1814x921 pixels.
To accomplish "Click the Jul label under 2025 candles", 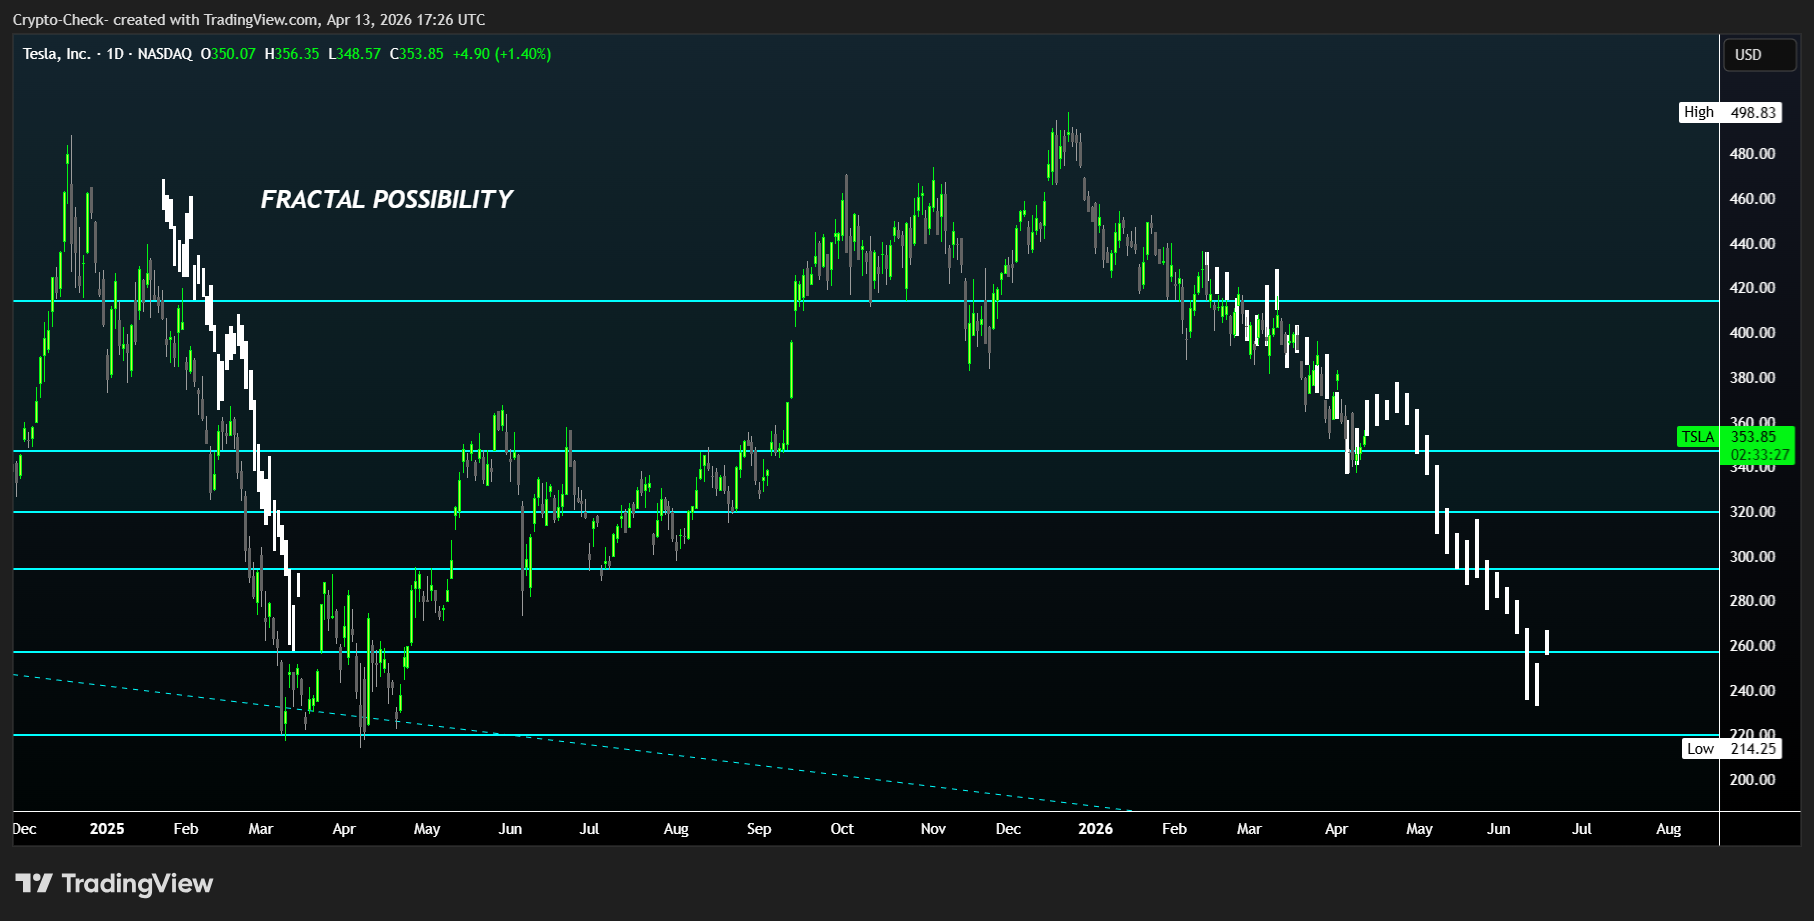I will click(x=589, y=829).
